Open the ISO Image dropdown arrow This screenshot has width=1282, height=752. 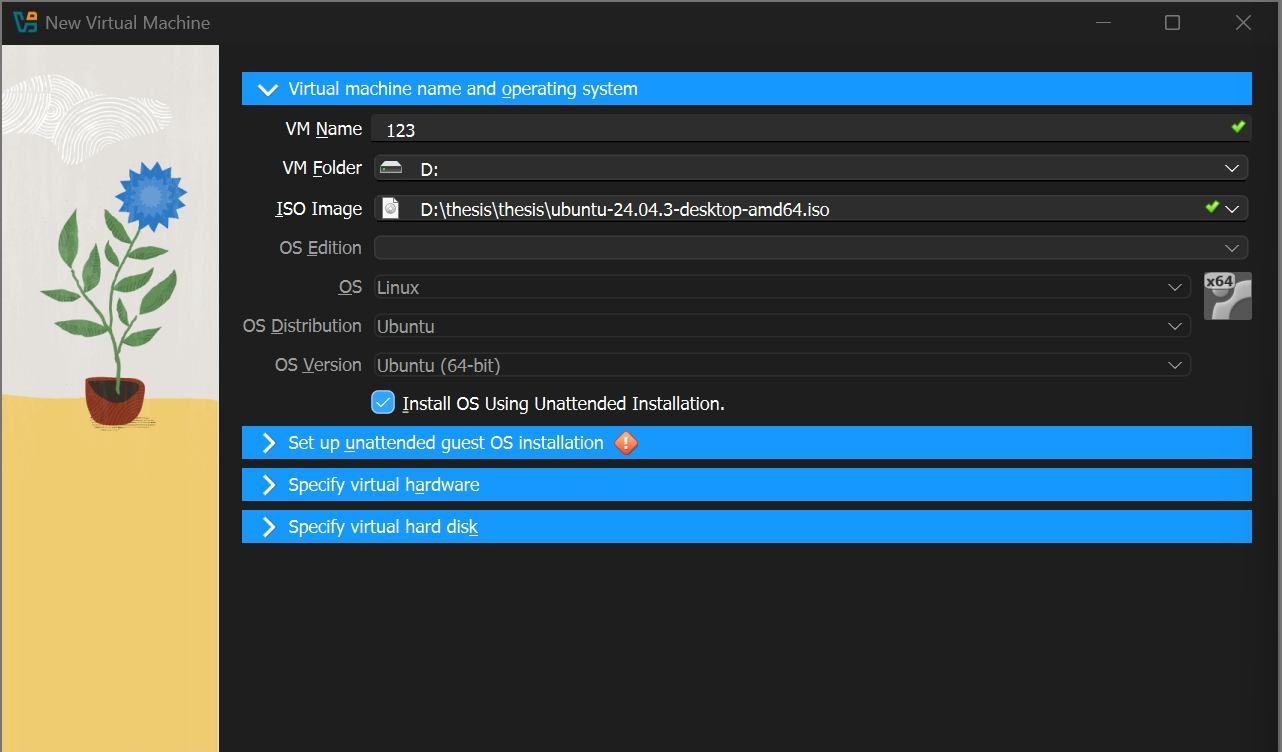[x=1232, y=208]
